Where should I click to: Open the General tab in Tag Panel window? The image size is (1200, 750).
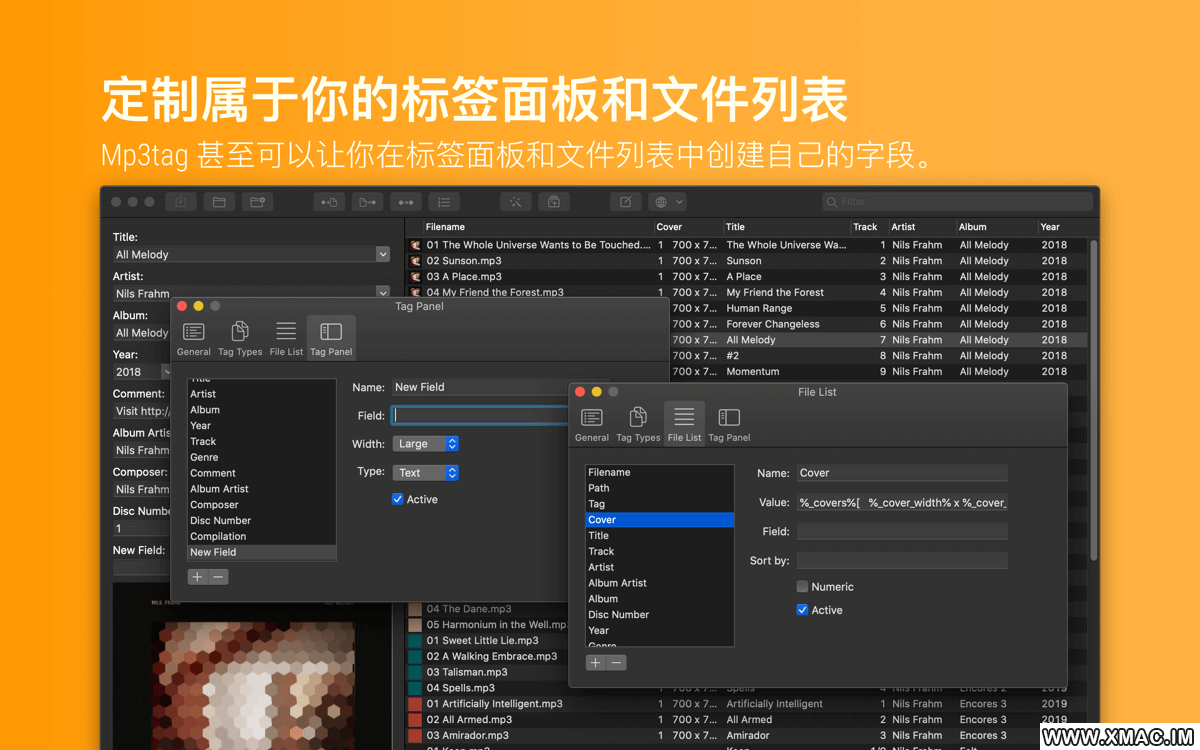click(x=194, y=339)
